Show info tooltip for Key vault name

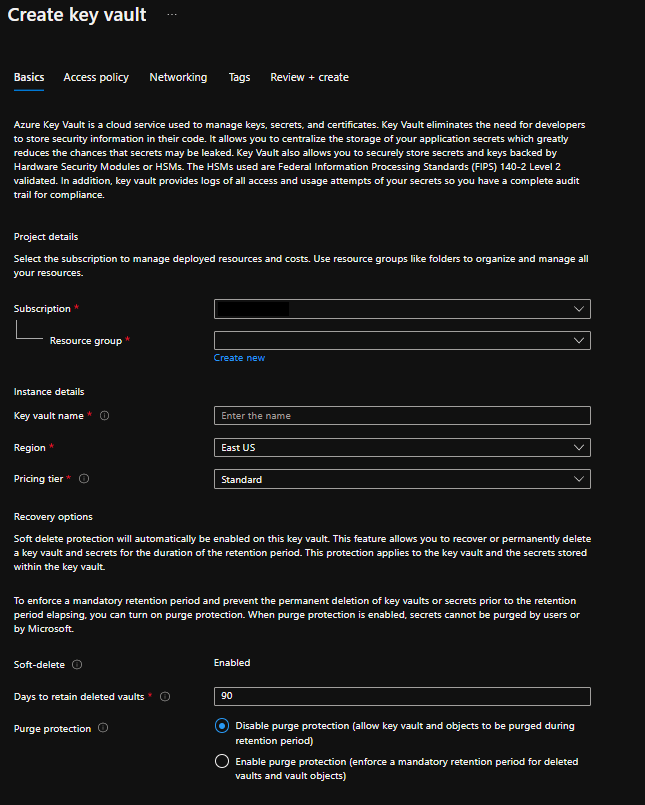click(x=104, y=415)
